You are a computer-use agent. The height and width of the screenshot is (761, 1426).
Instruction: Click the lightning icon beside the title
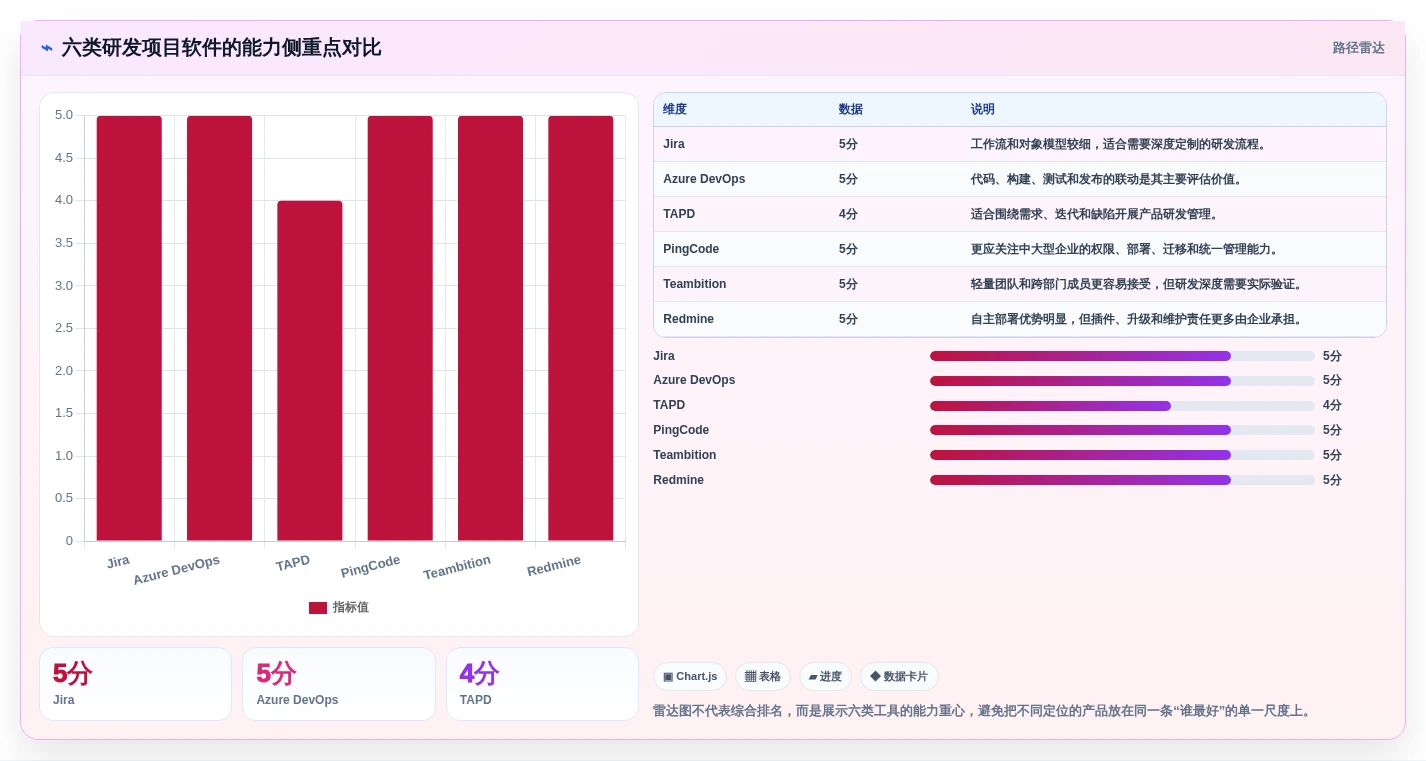pyautogui.click(x=47, y=48)
